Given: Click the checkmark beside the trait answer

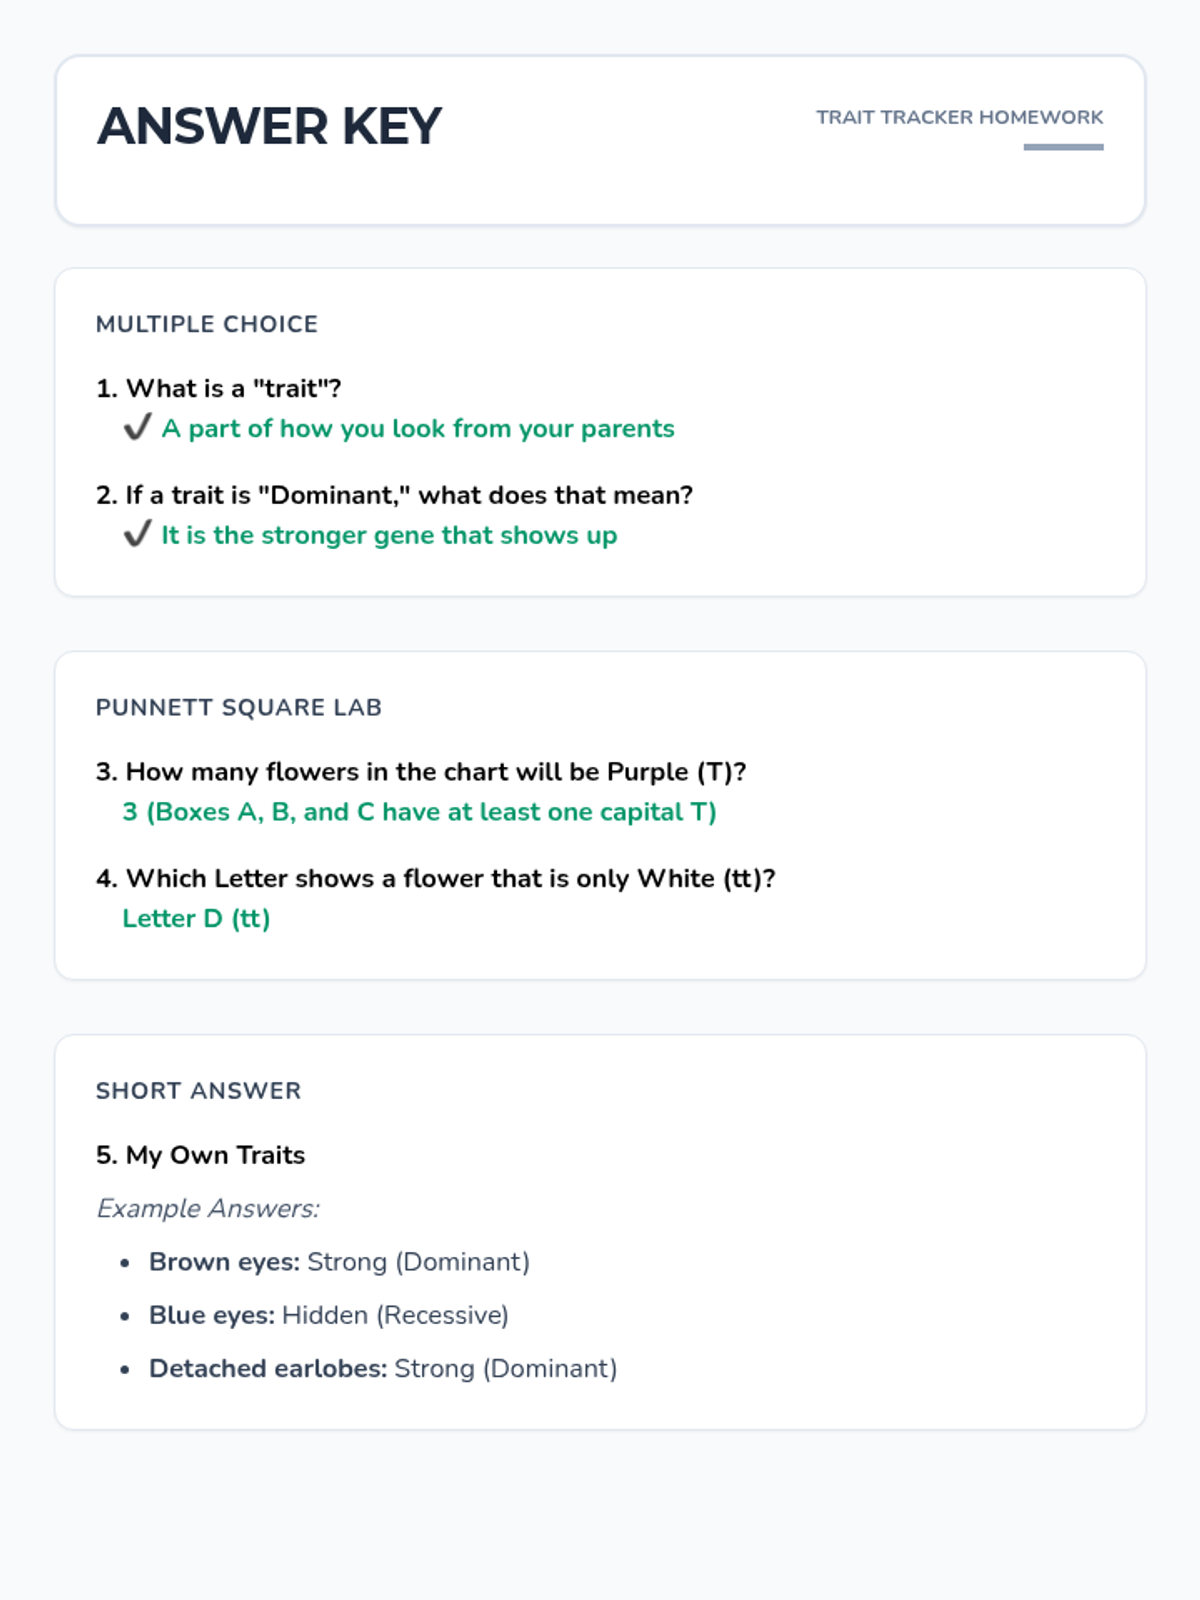Looking at the screenshot, I should pyautogui.click(x=137, y=428).
